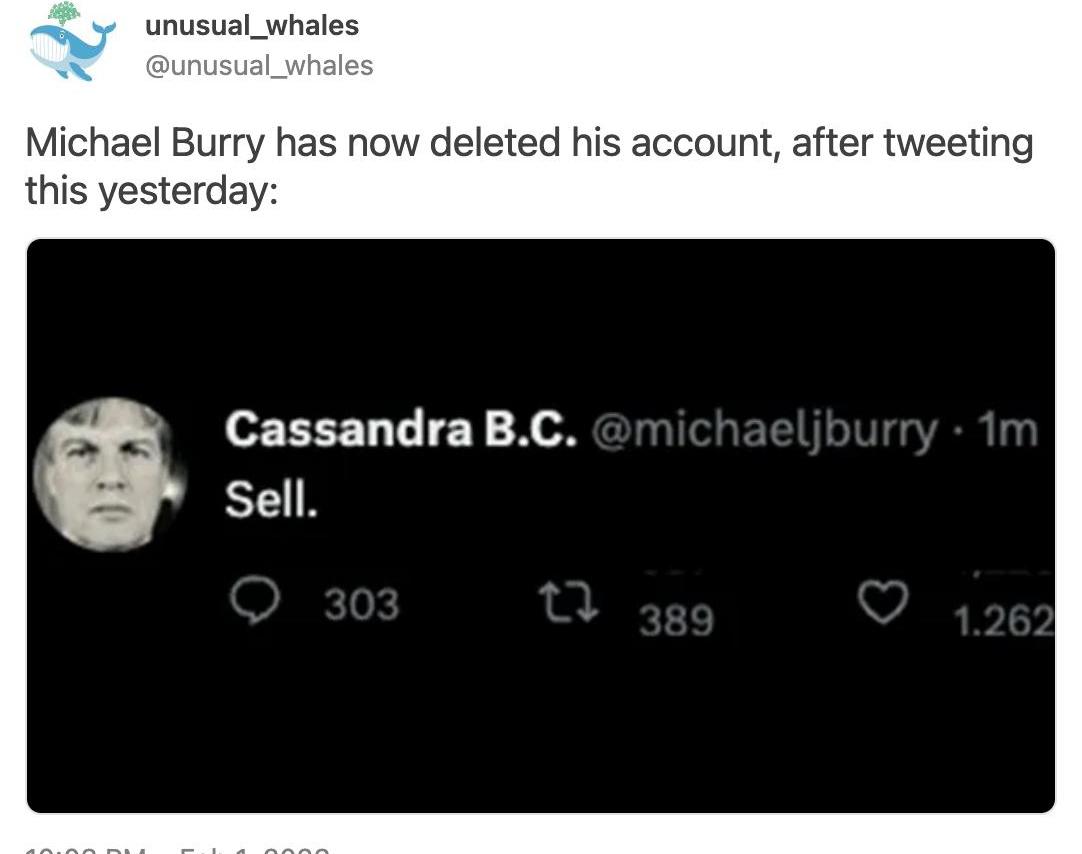
Task: Open the unusual_whales display name profile
Action: click(252, 25)
